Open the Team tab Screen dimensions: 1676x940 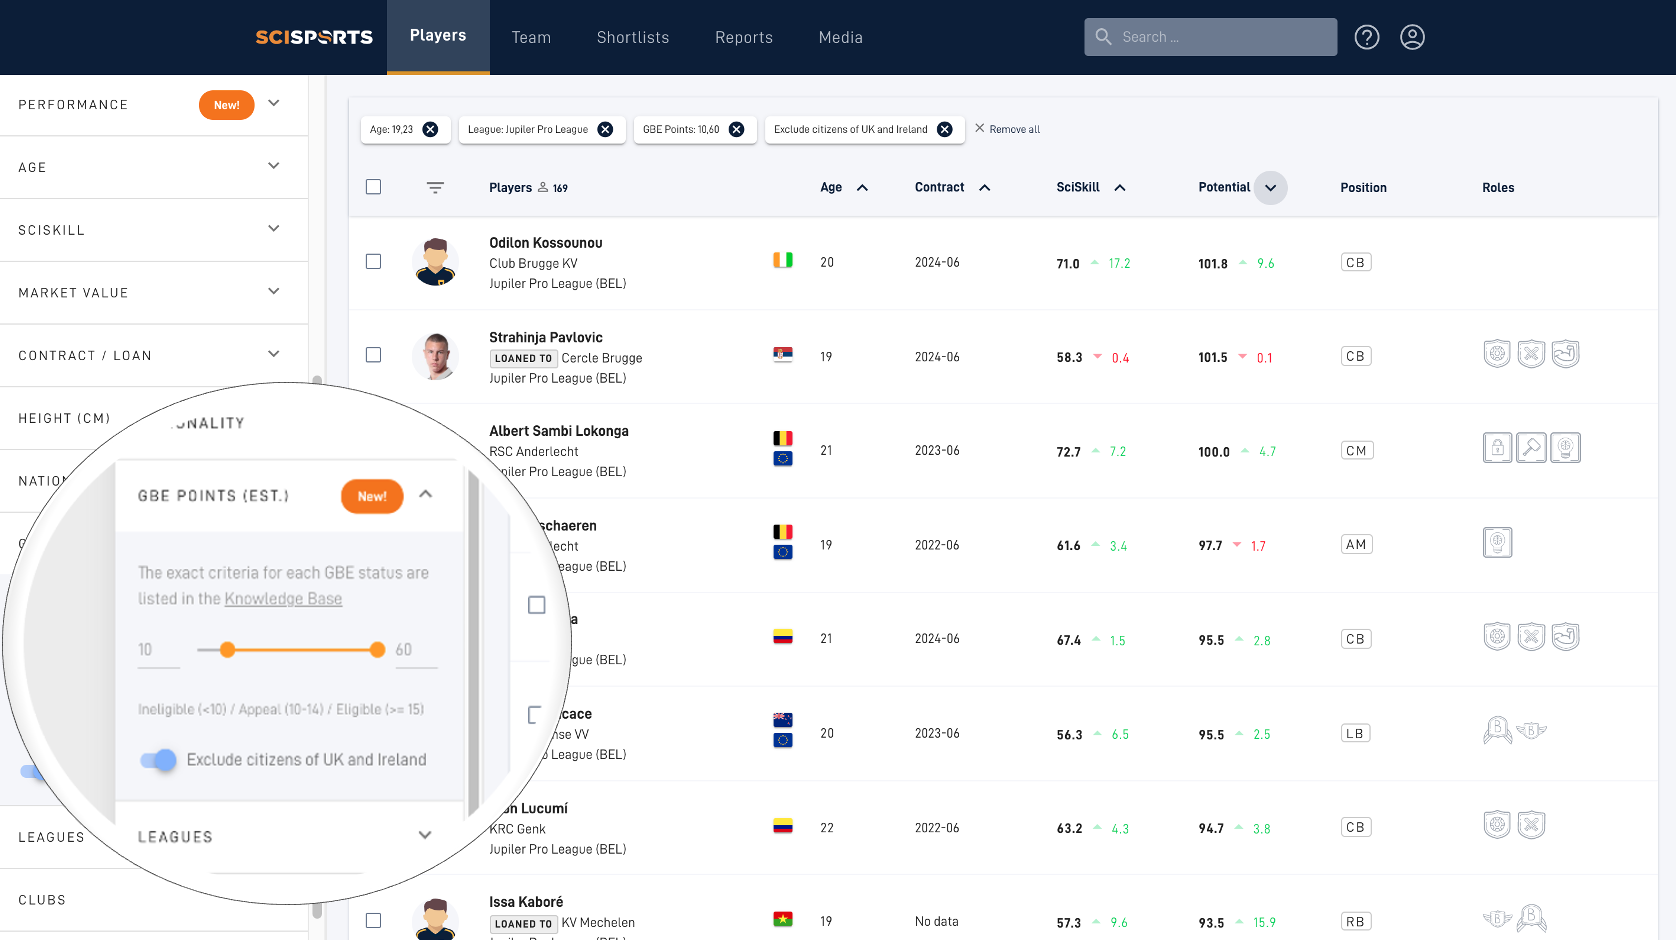(531, 38)
